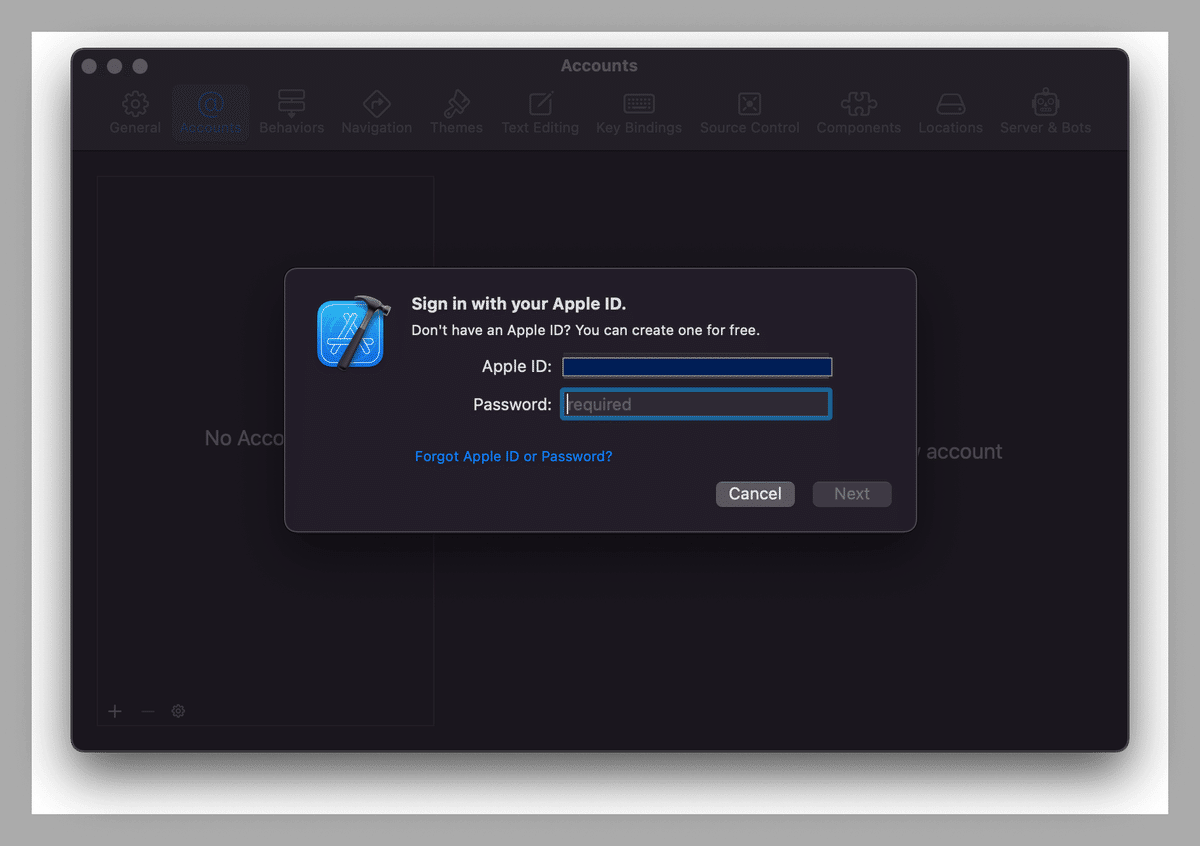
Task: Open the account list gear menu
Action: [178, 711]
